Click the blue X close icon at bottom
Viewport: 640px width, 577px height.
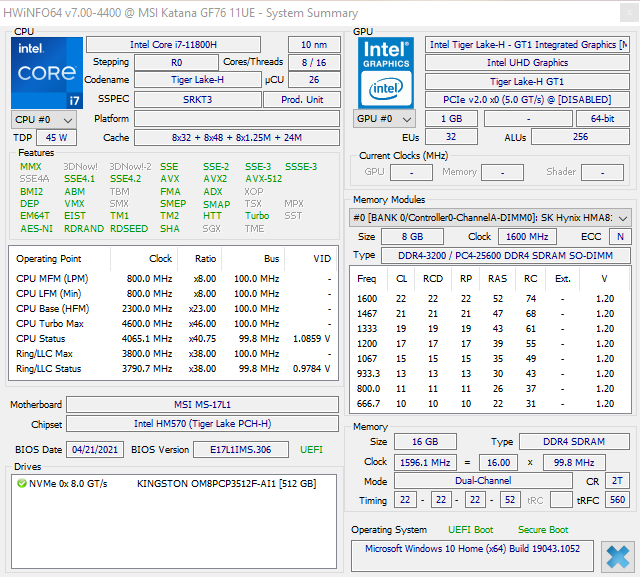point(618,557)
